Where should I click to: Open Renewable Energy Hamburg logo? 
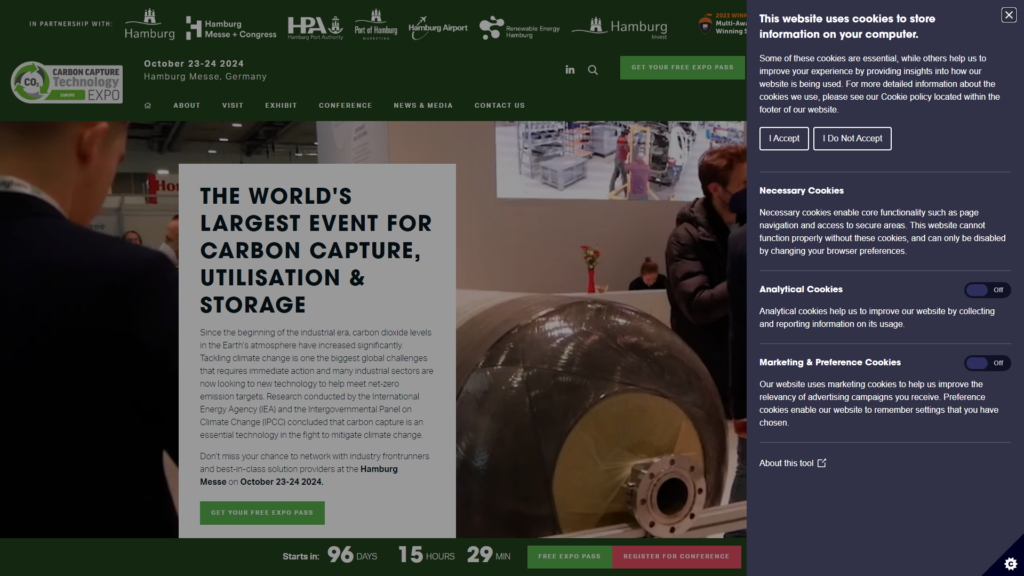(x=519, y=29)
